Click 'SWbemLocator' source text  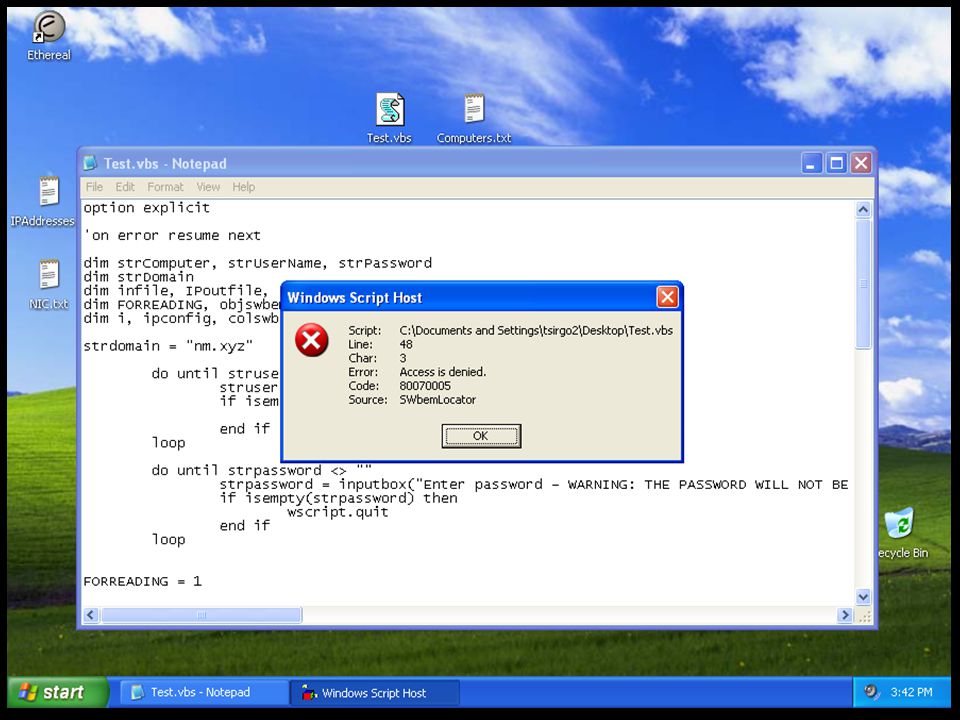pyautogui.click(x=438, y=400)
